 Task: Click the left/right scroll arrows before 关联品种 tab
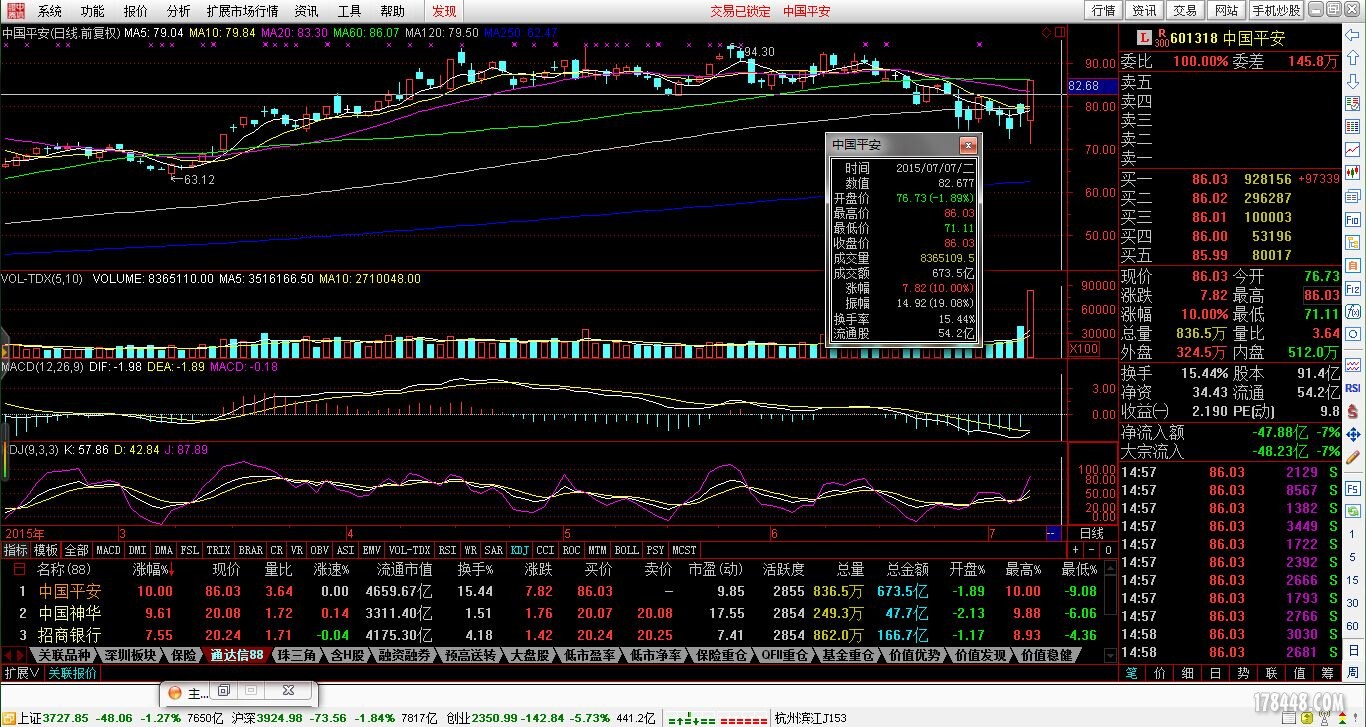tap(16, 655)
